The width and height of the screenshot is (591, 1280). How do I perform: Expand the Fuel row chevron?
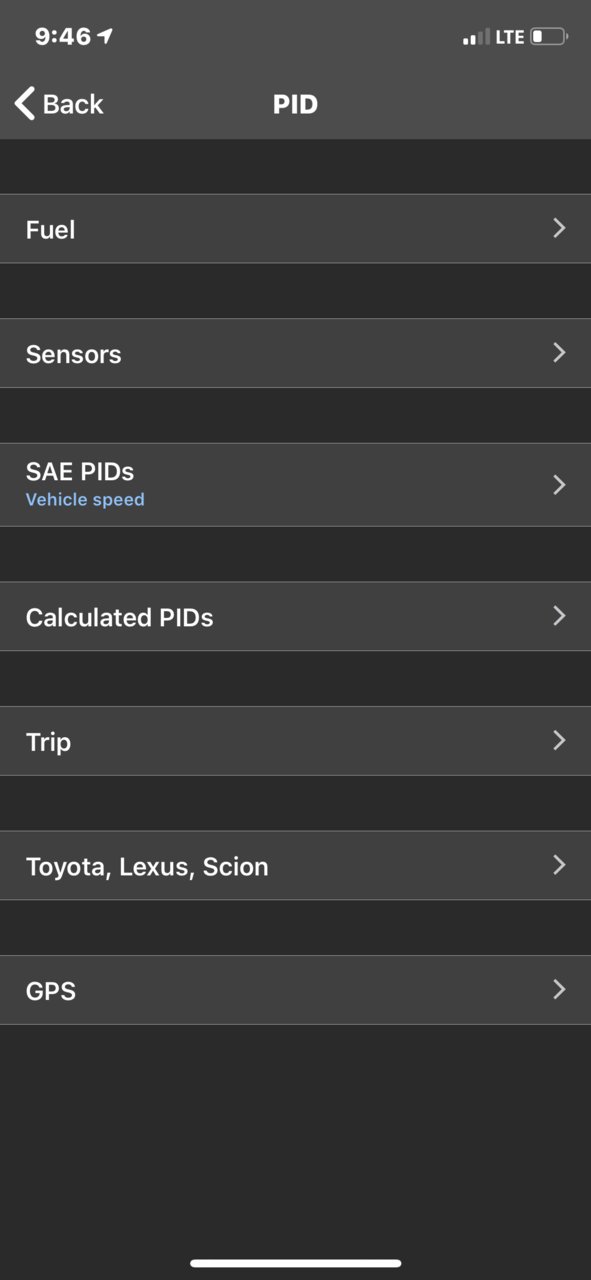[560, 228]
